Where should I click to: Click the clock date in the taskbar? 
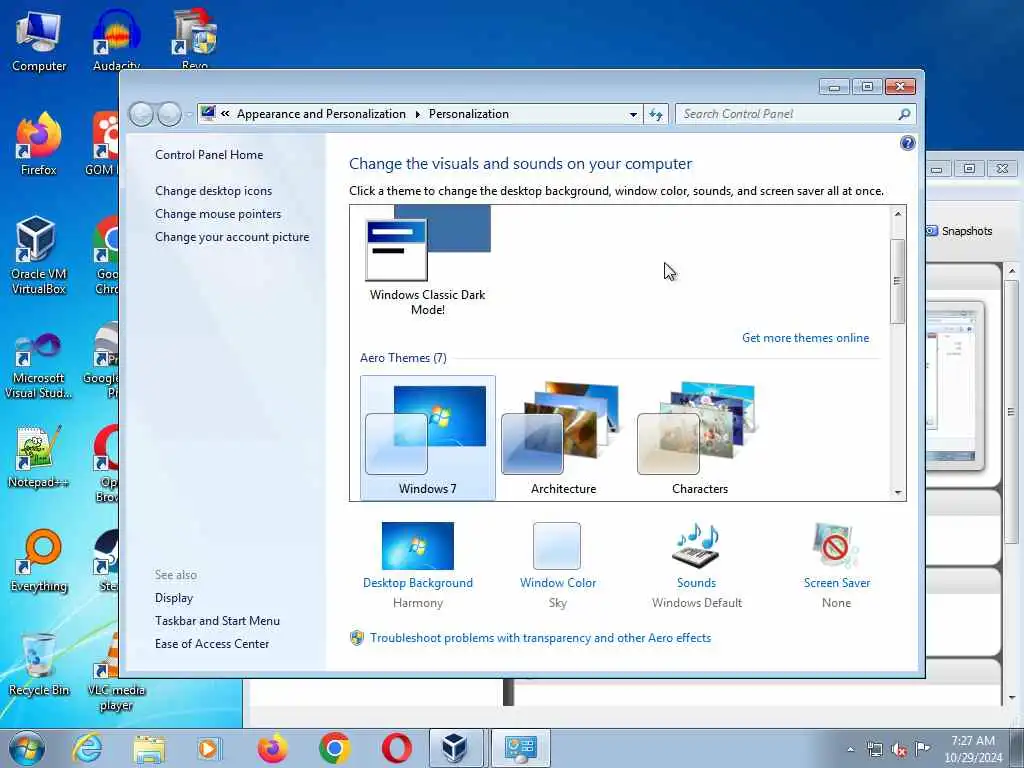973,758
